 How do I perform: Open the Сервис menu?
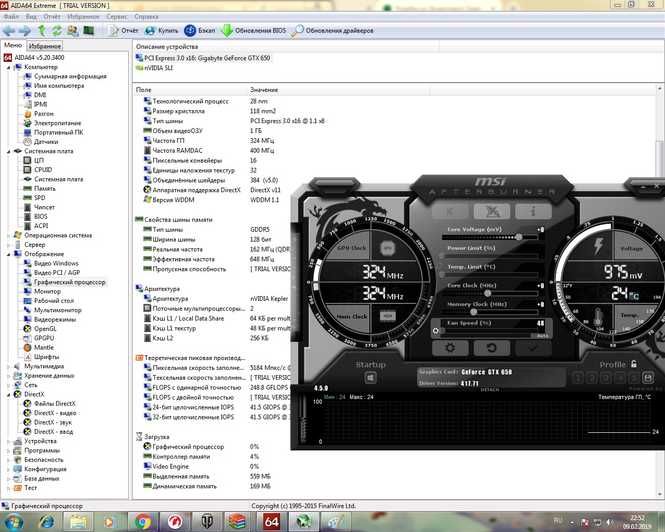point(117,17)
